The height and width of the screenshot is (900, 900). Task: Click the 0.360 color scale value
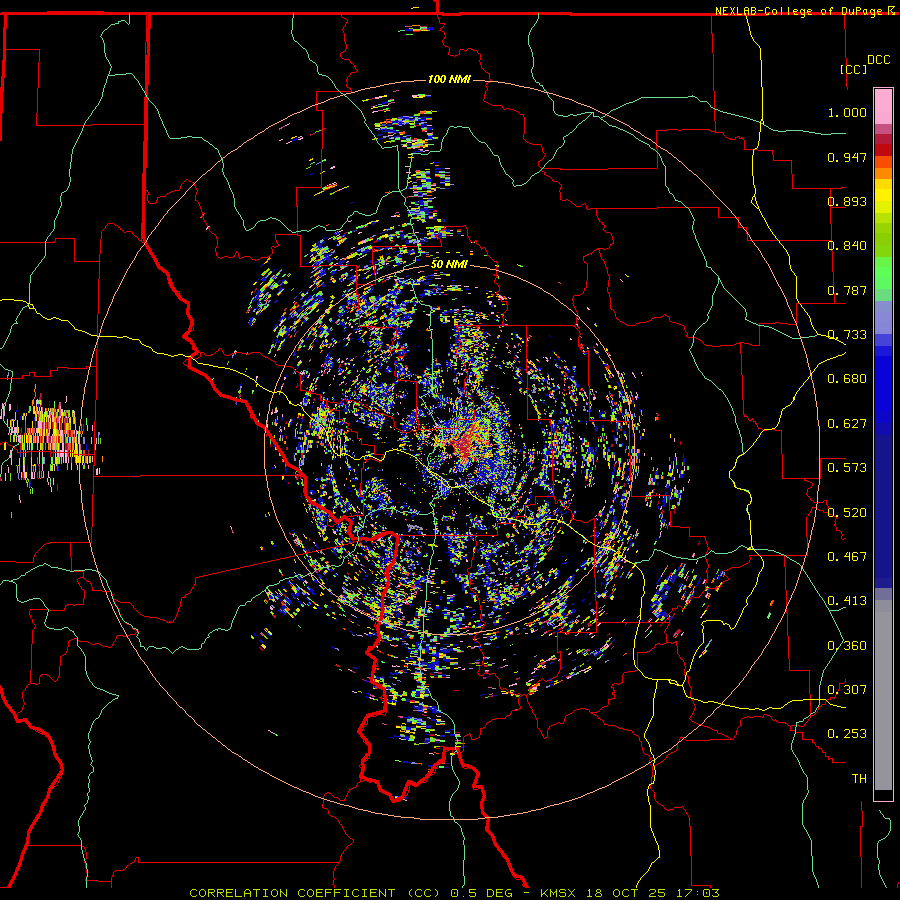tap(847, 646)
